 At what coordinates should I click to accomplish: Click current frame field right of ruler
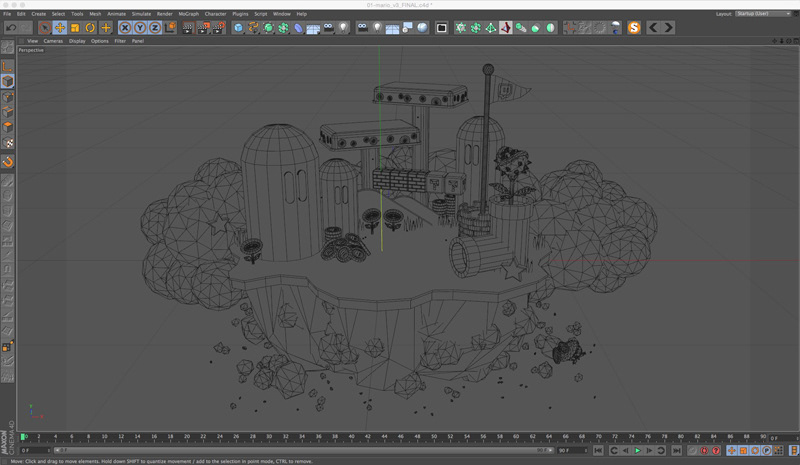pyautogui.click(x=783, y=438)
